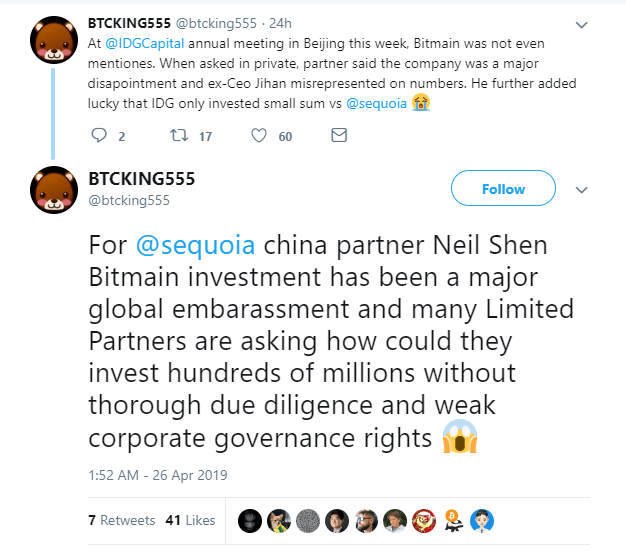Open the bear avatar on main tweet
Screen dimensions: 626x554
(x=54, y=190)
